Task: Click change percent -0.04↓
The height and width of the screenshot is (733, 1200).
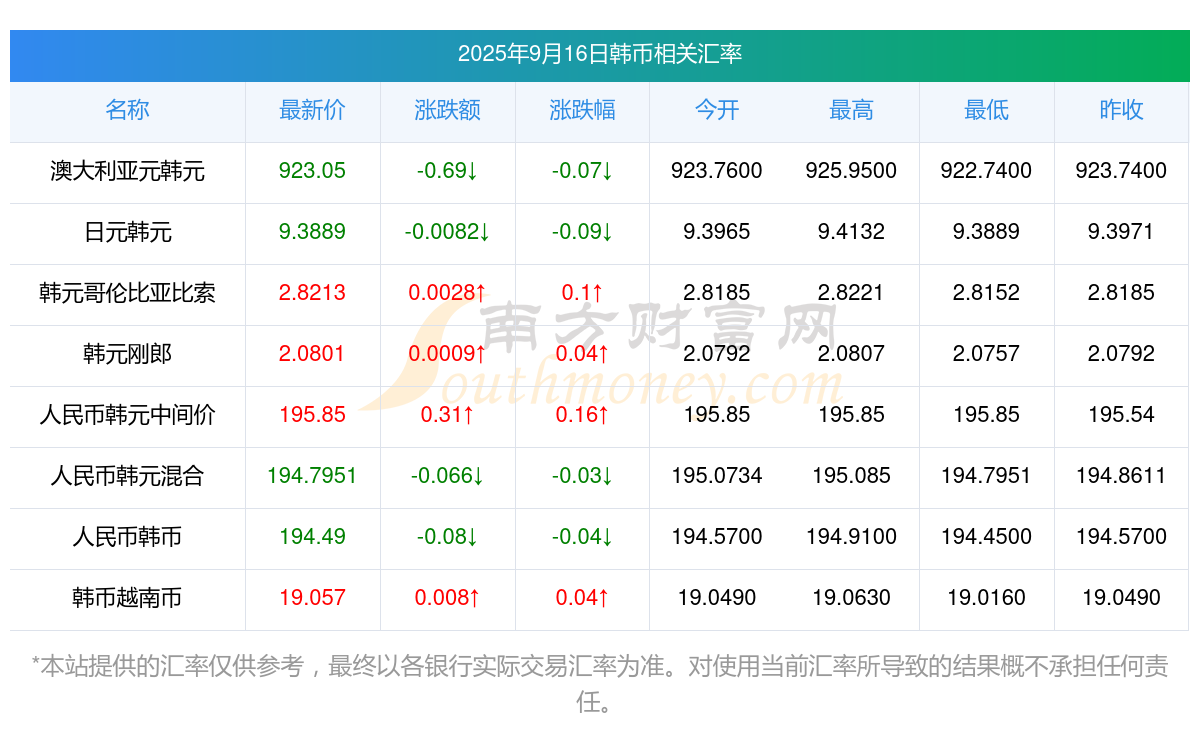Action: pyautogui.click(x=582, y=537)
